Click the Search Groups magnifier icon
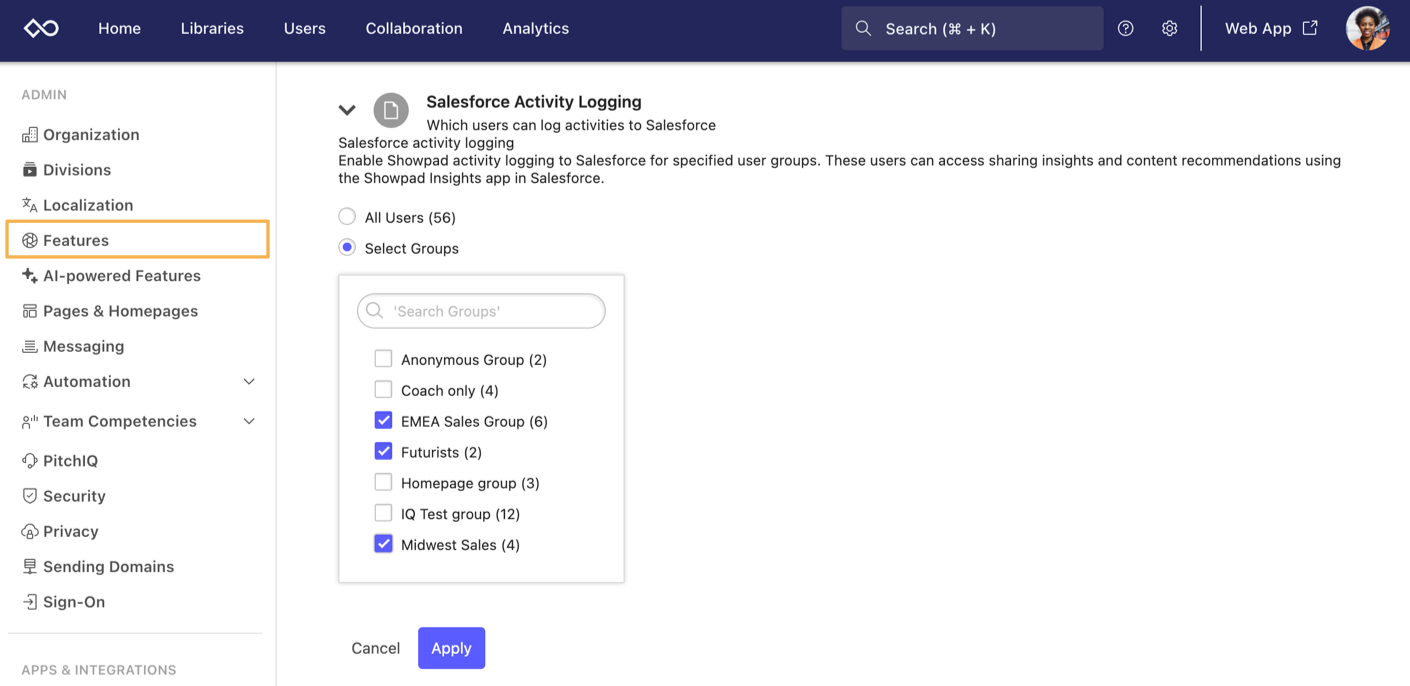Screen dimensions: 1410x686 pyautogui.click(x=375, y=311)
